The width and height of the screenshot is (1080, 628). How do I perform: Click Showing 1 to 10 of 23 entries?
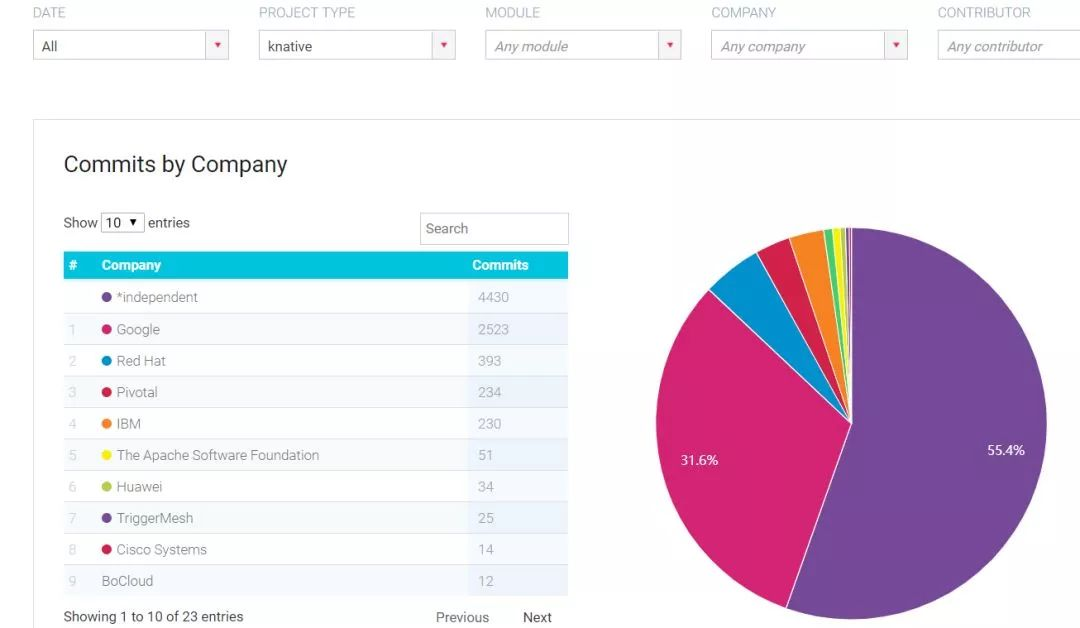153,617
